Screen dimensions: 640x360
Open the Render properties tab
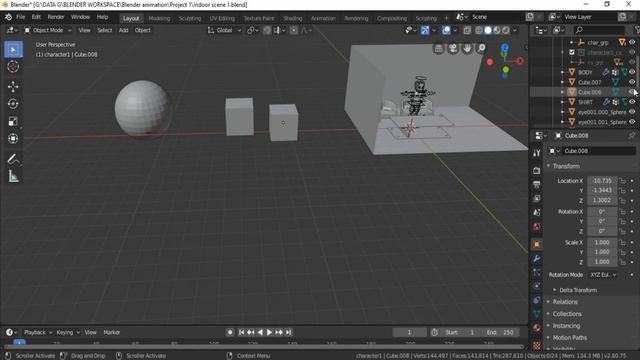[536, 170]
